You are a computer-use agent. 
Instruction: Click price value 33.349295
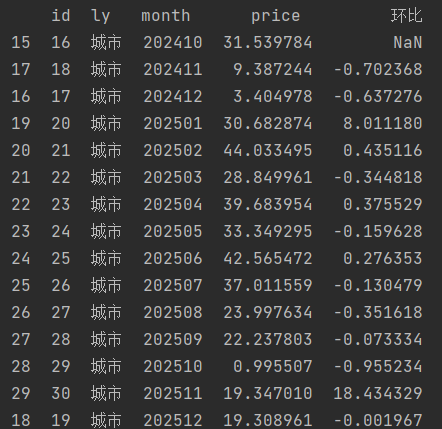pos(268,232)
